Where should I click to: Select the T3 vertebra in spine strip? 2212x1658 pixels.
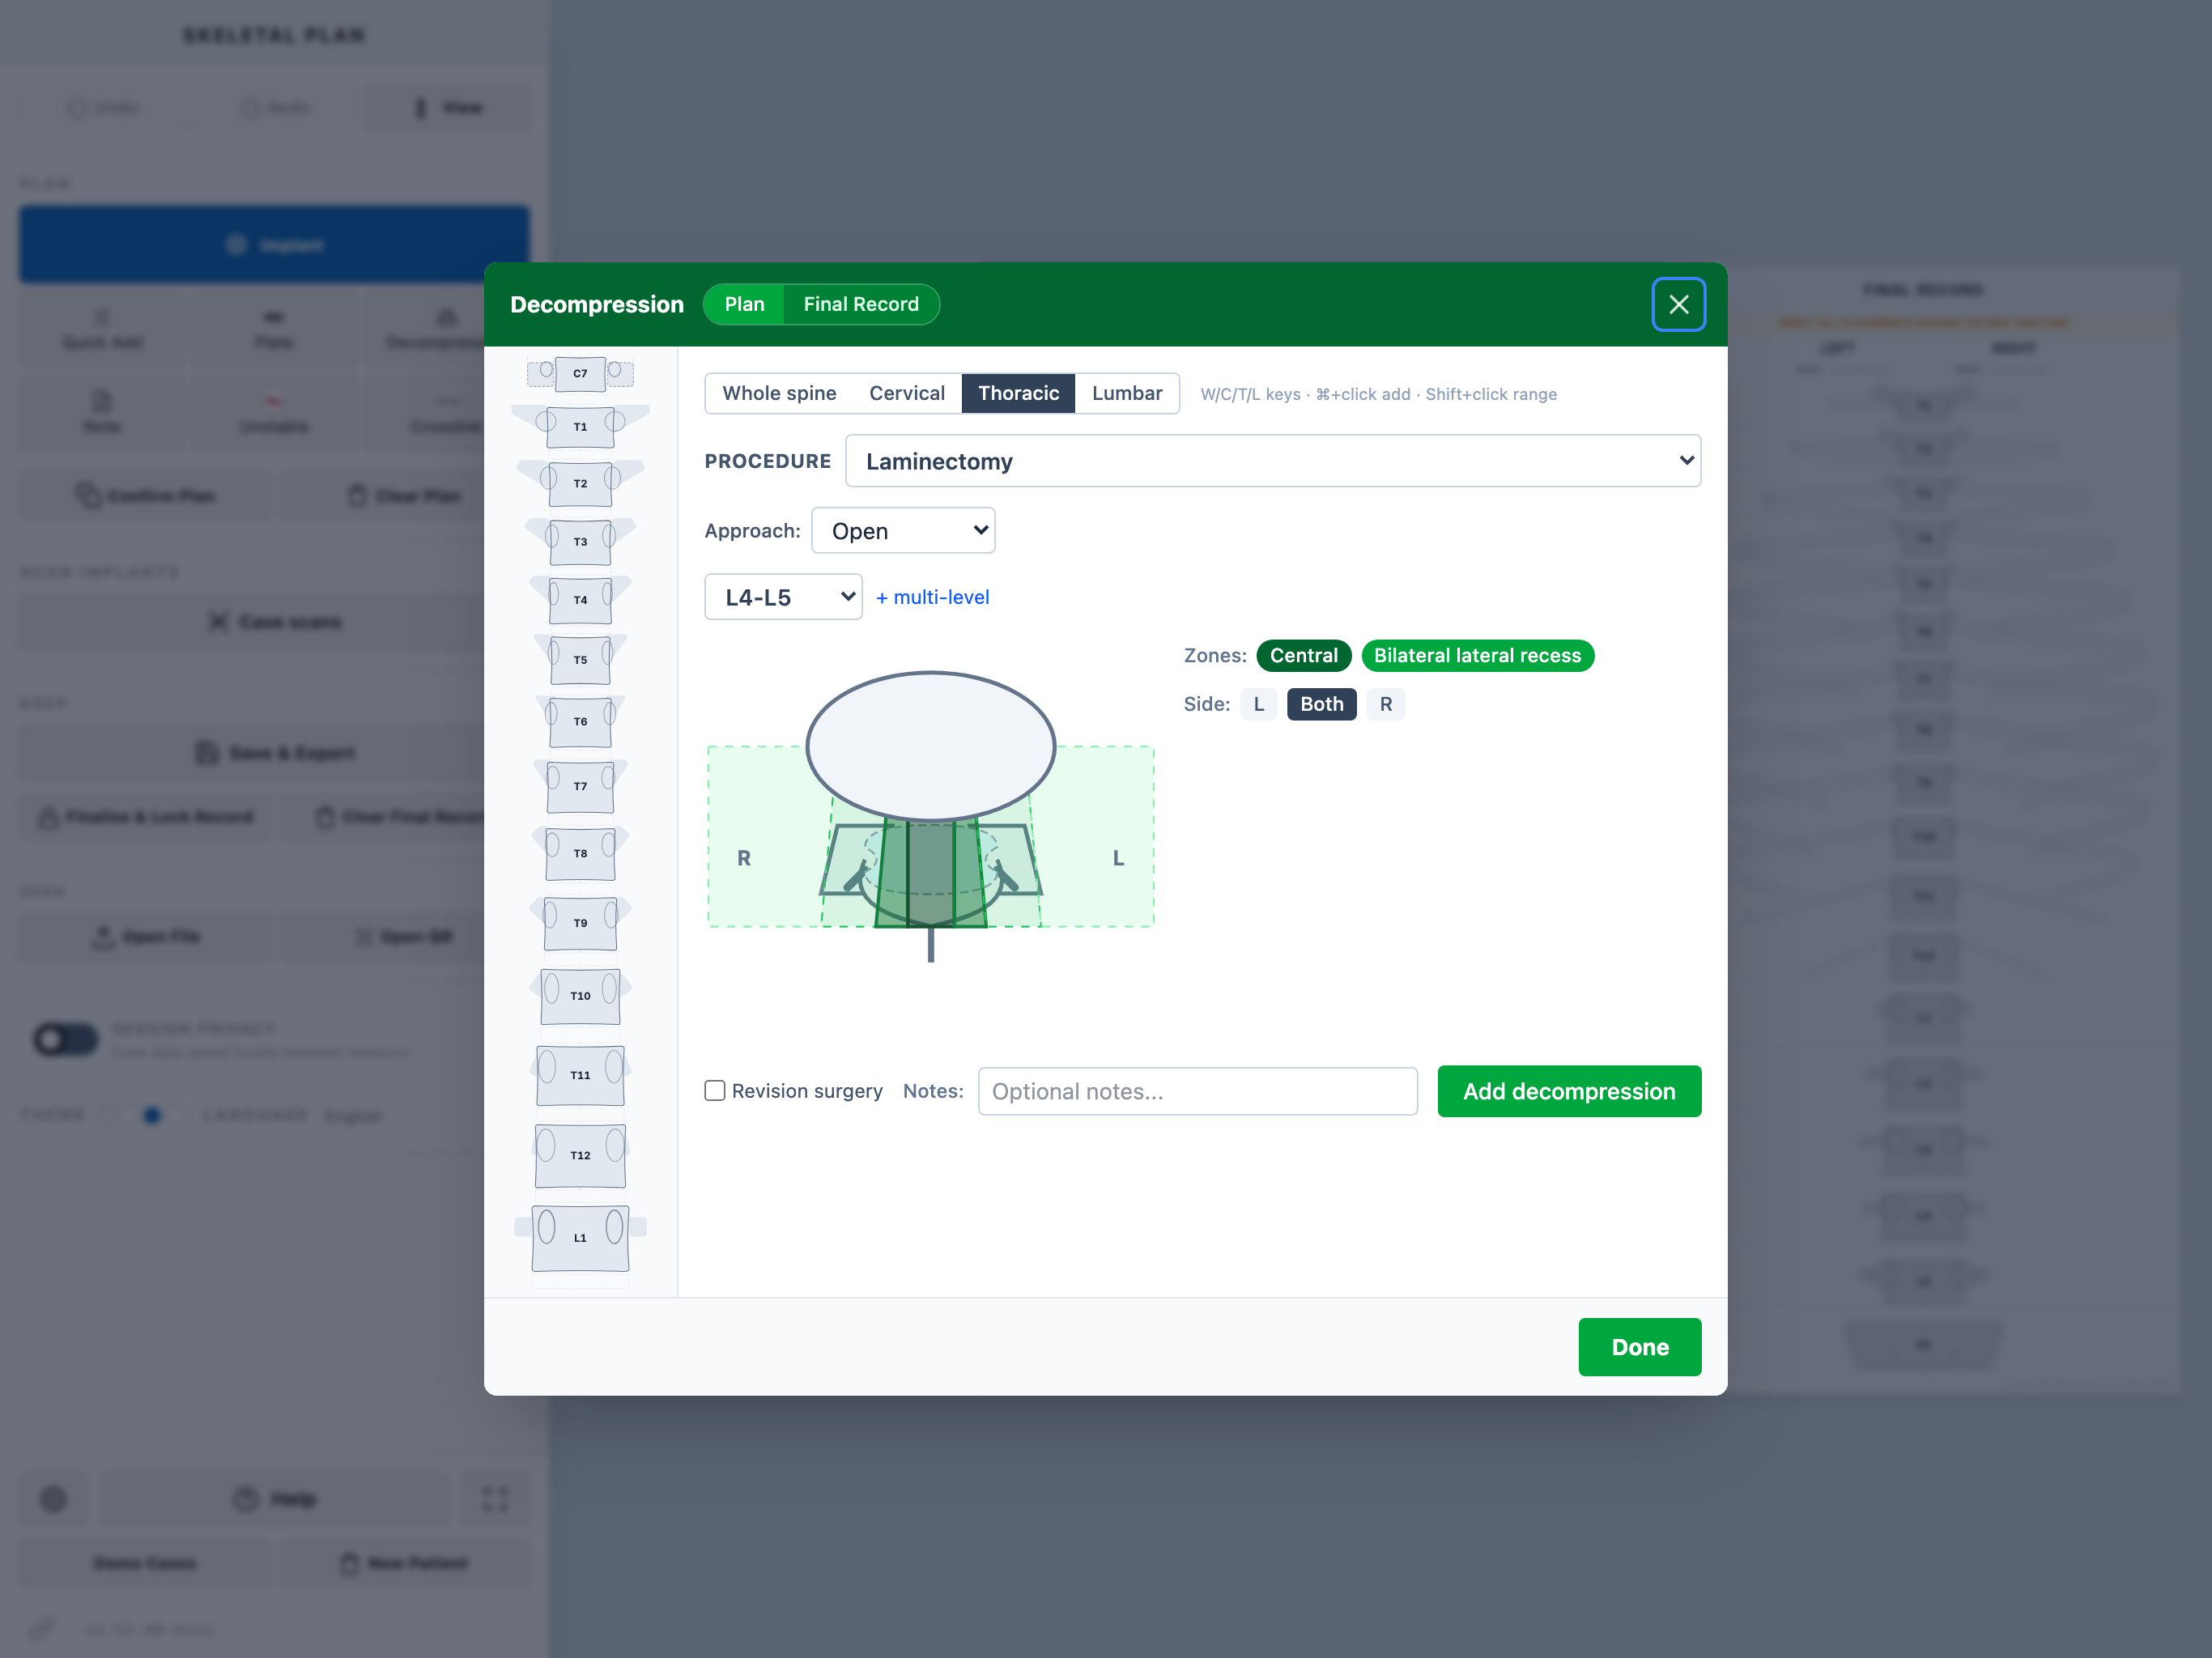click(x=580, y=542)
